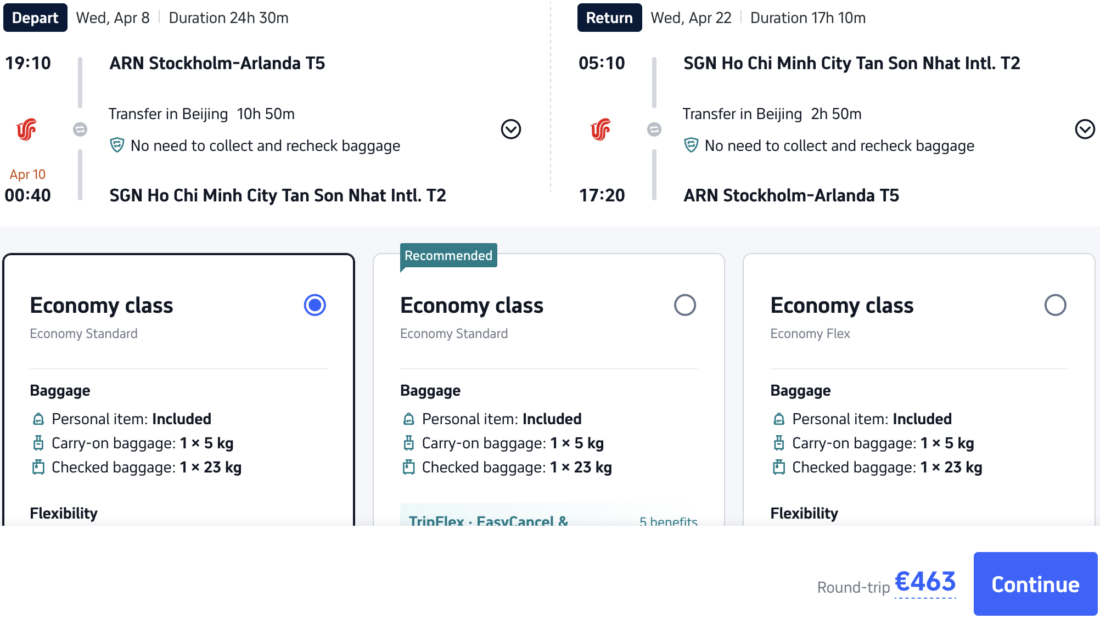Click the Recommended badge on middle card
Image resolution: width=1100 pixels, height=619 pixels.
[449, 256]
